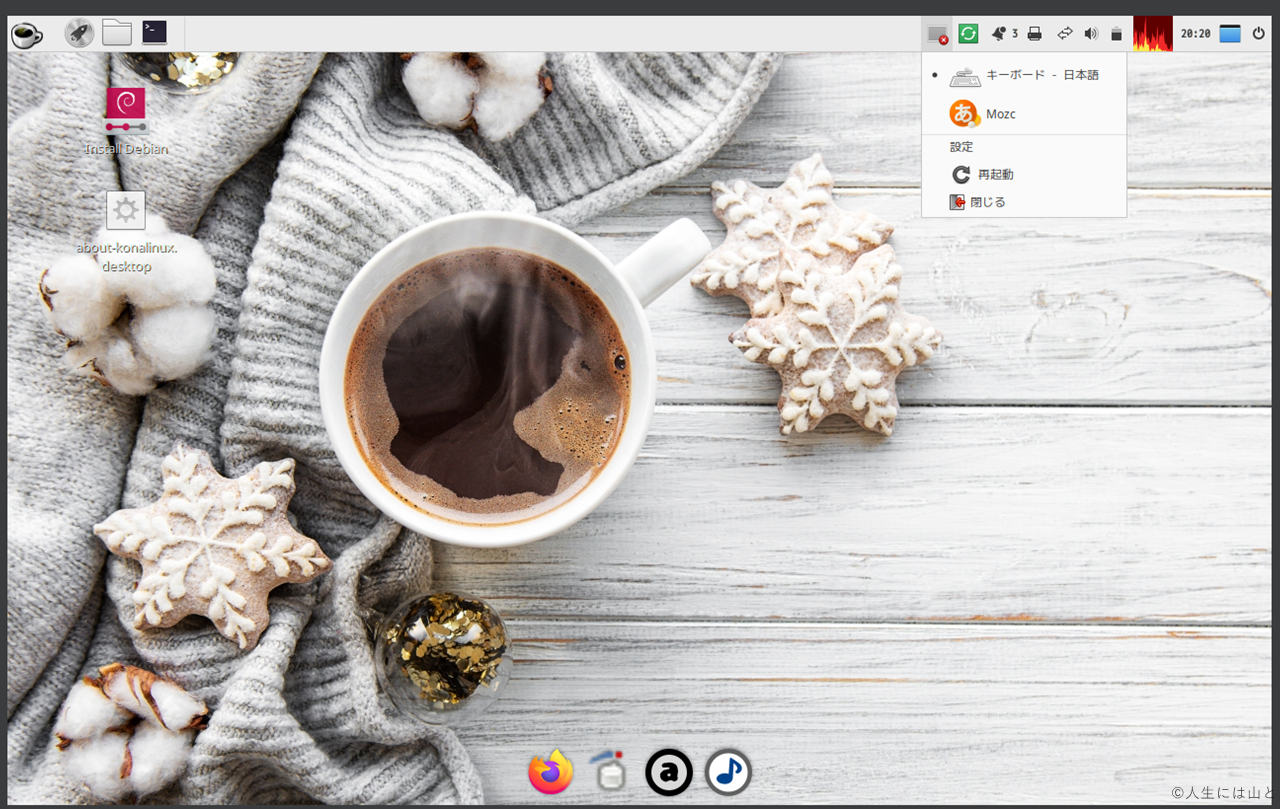Screen dimensions: 1280x809
Task: Click the input method tray icon
Action: click(x=937, y=34)
